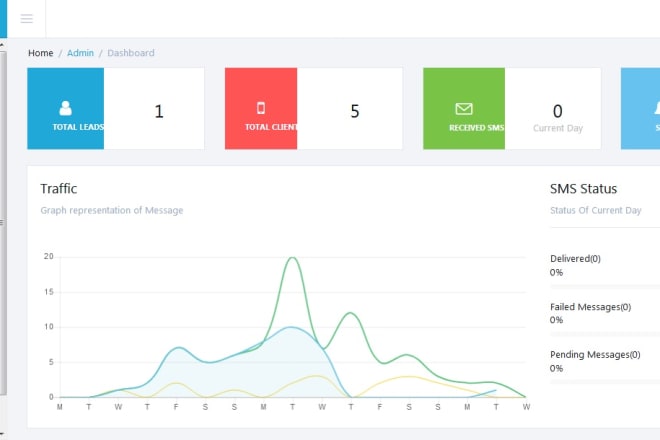
Task: Select the Dashboard breadcrumb
Action: tap(131, 53)
